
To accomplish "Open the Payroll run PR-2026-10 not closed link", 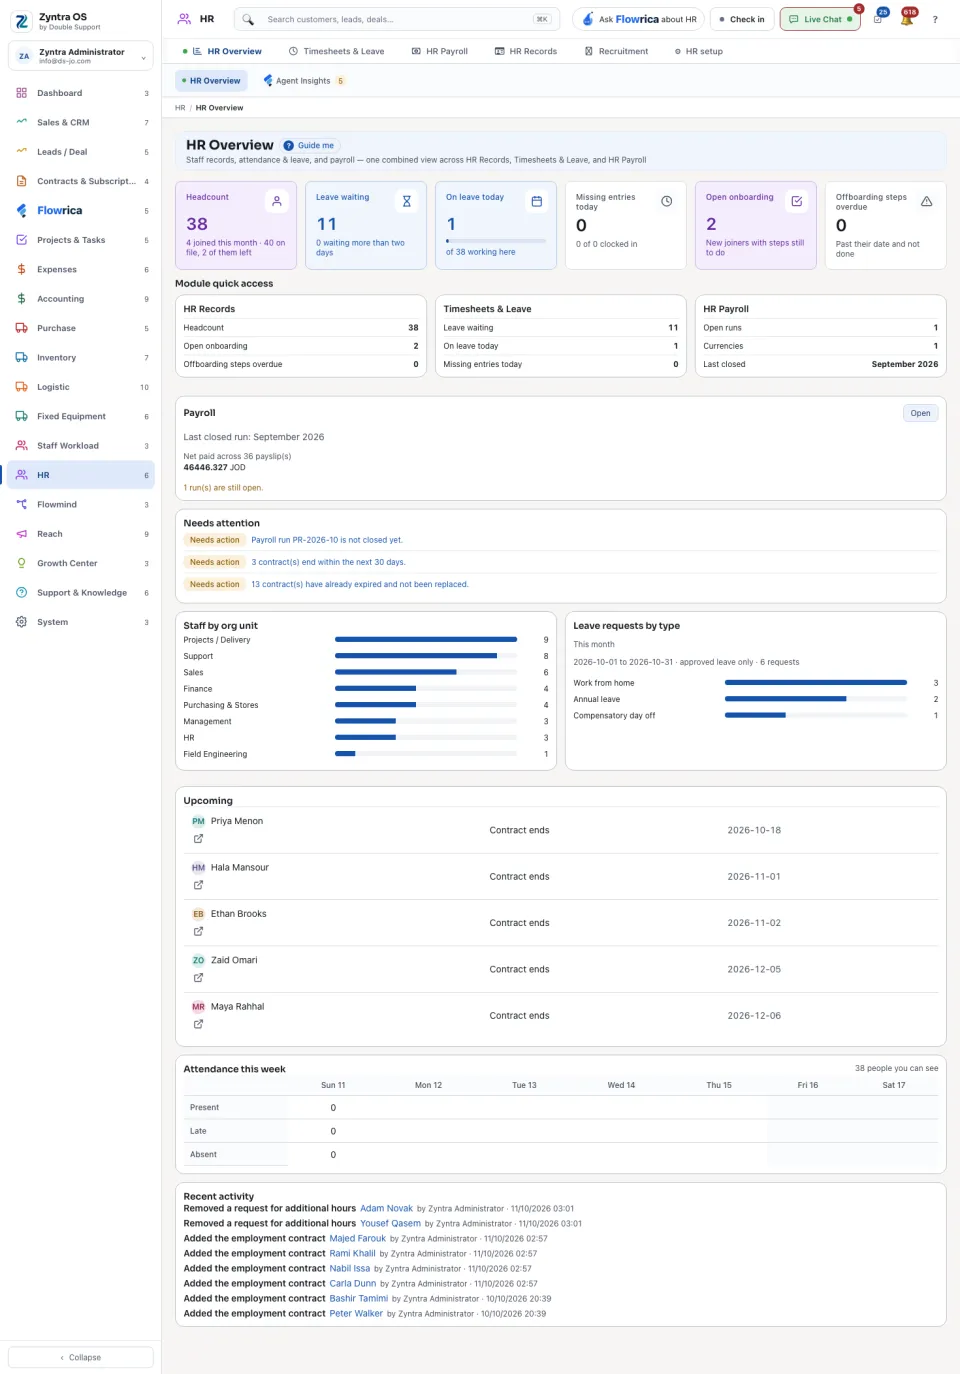I will (327, 540).
